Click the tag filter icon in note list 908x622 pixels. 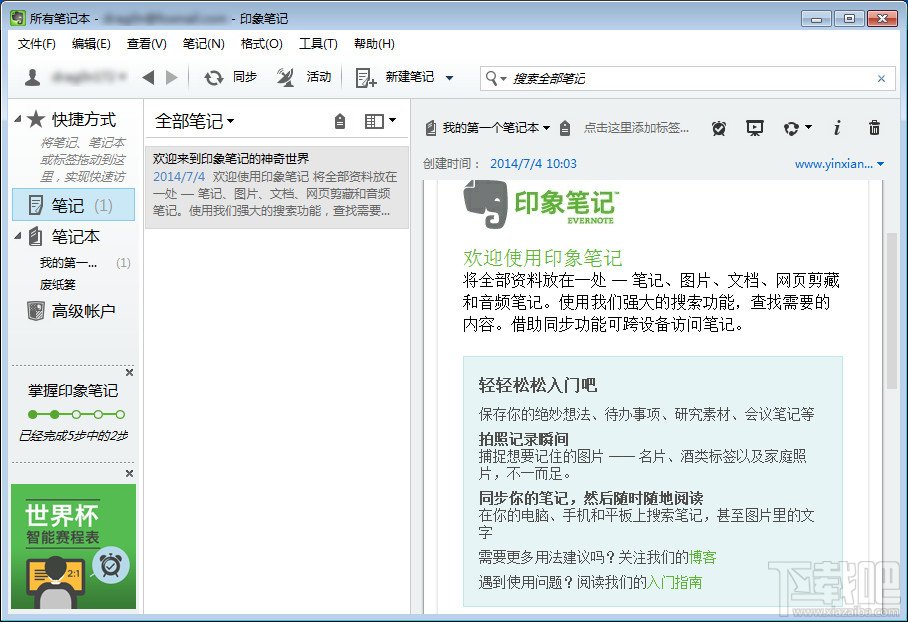(x=340, y=121)
